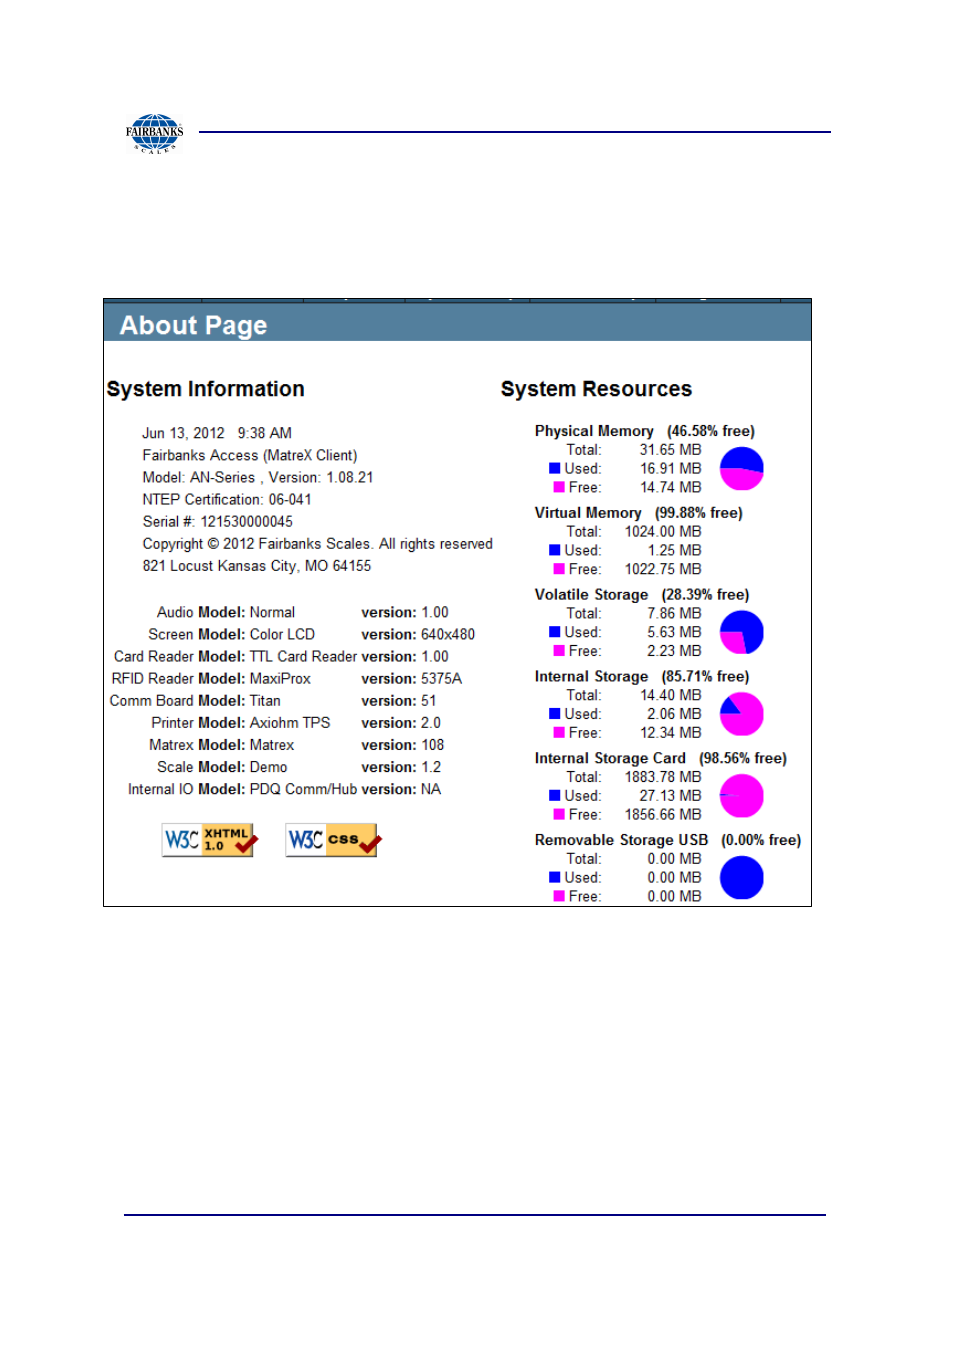Viewport: 954px width, 1350px height.
Task: Click the Internal Storage pie chart
Action: point(741,714)
